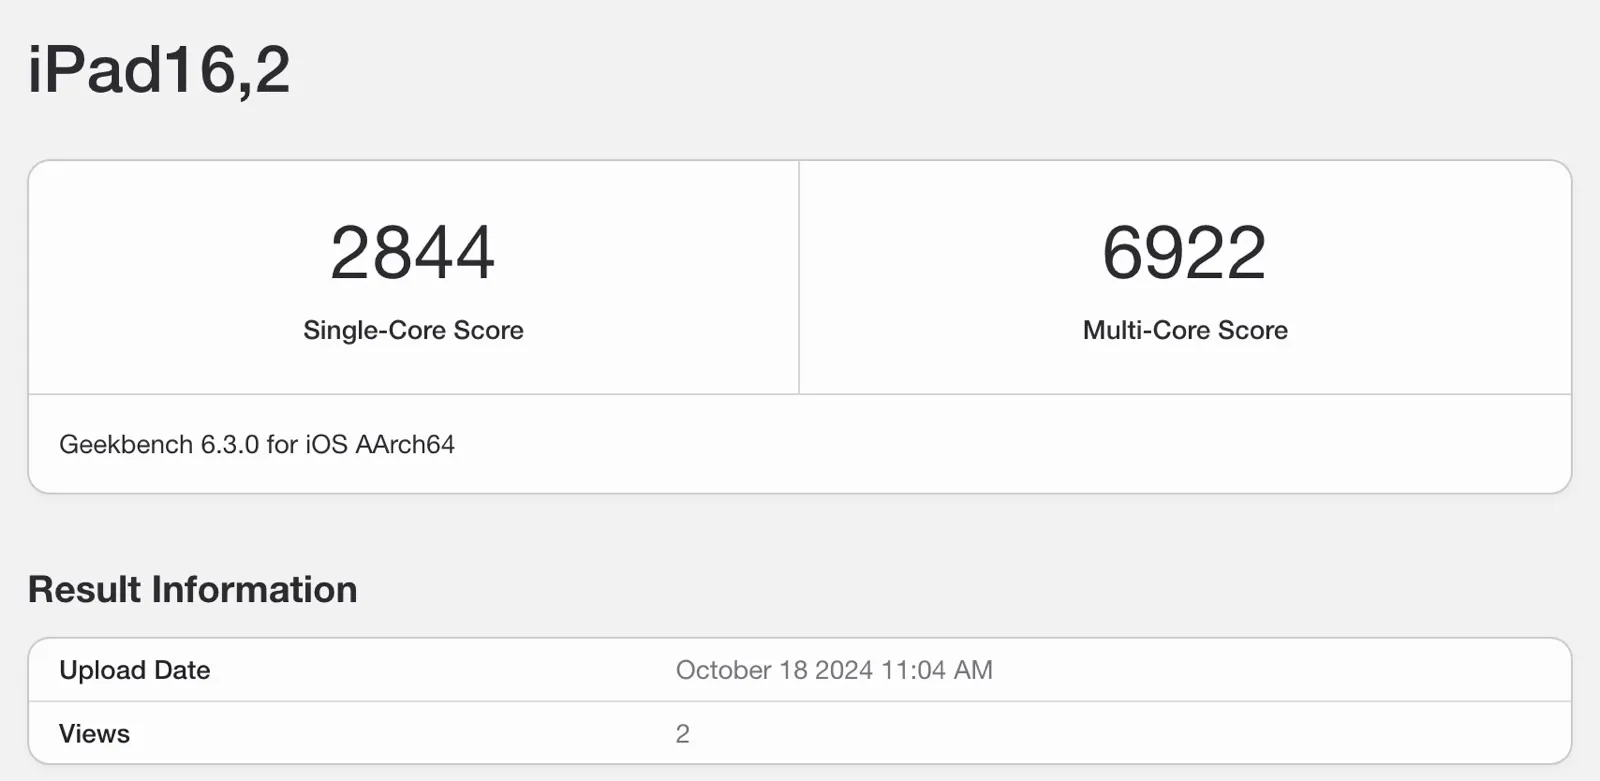Click the Result Information heading
This screenshot has height=781, width=1600.
(193, 589)
